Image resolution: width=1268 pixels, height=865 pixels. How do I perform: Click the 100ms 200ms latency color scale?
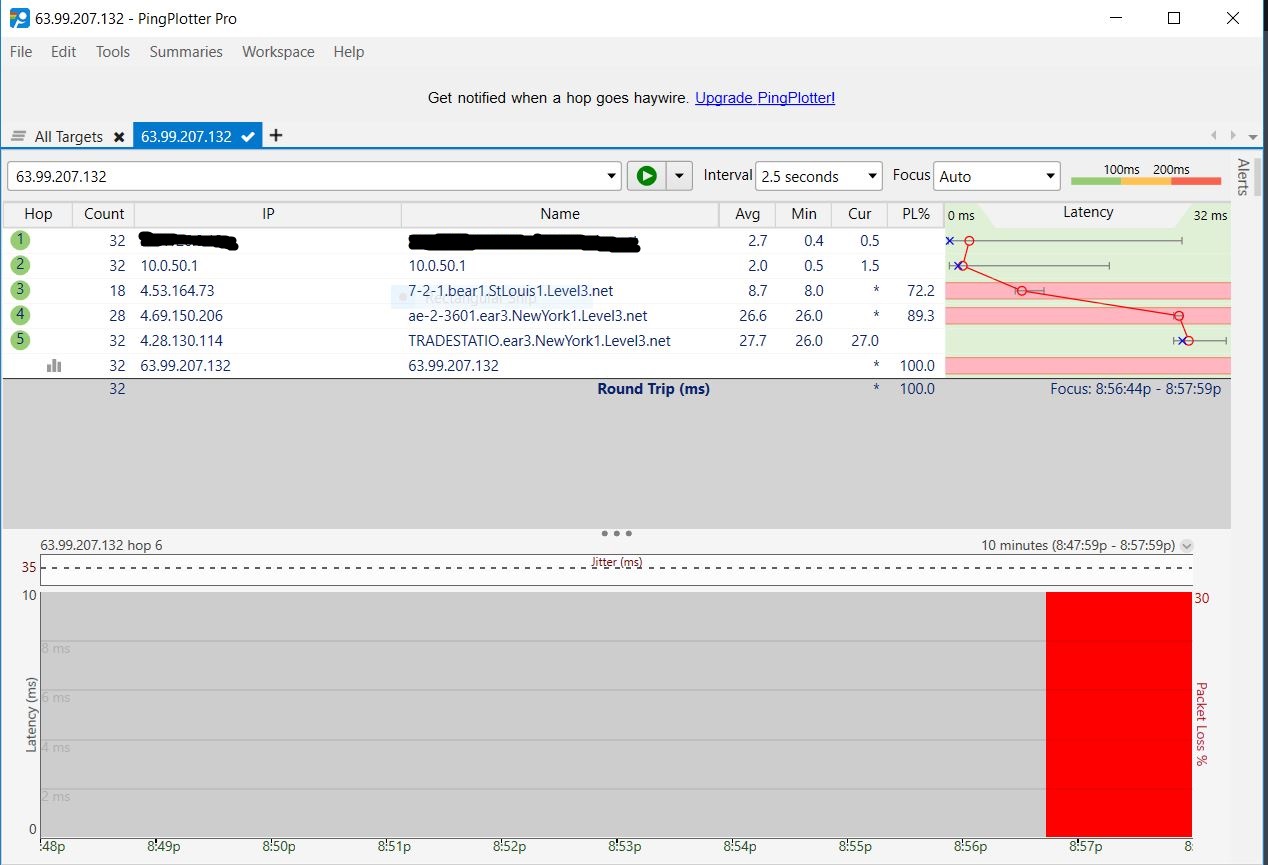click(1146, 175)
